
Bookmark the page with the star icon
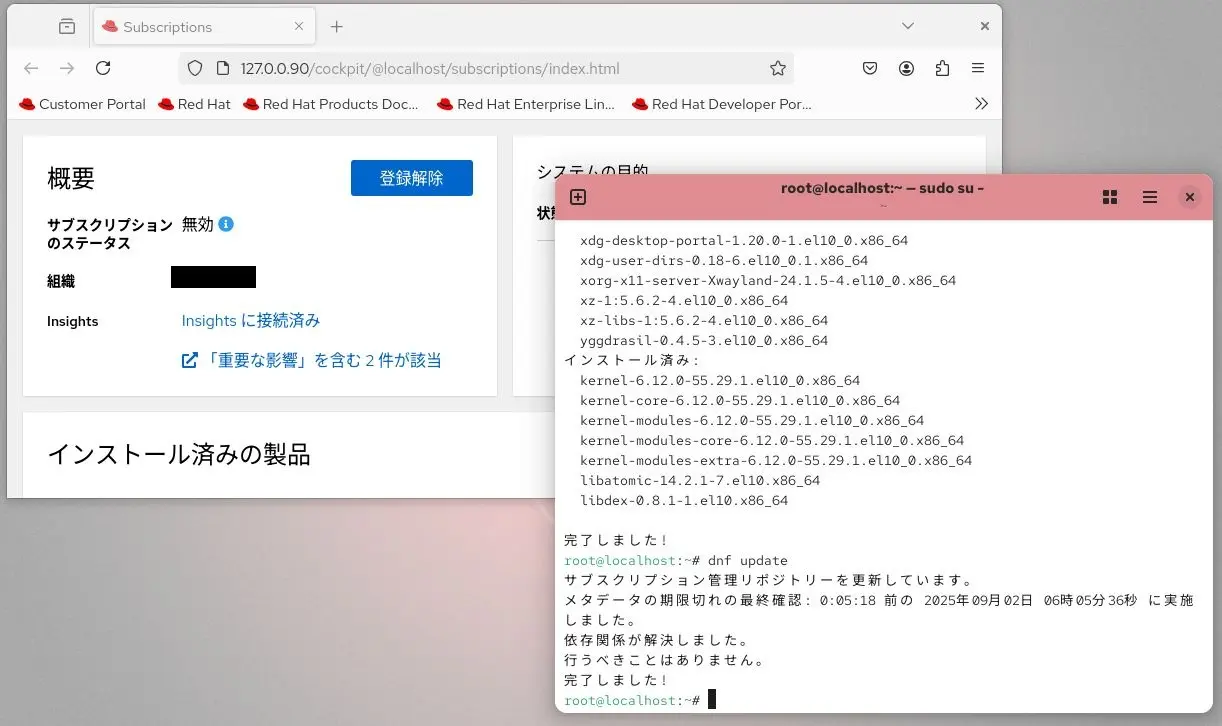tap(778, 68)
